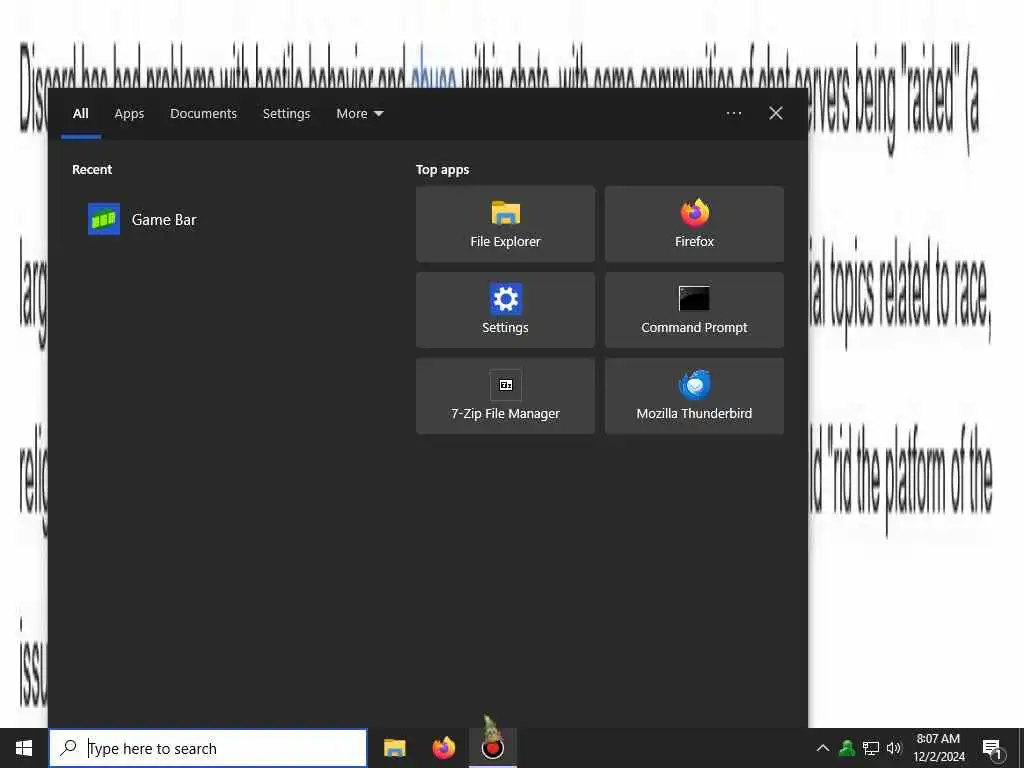
Task: Switch to Settings search tab
Action: coord(286,114)
